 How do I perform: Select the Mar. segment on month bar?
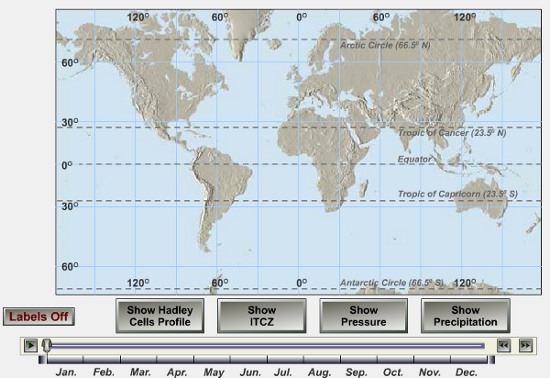[x=139, y=359]
